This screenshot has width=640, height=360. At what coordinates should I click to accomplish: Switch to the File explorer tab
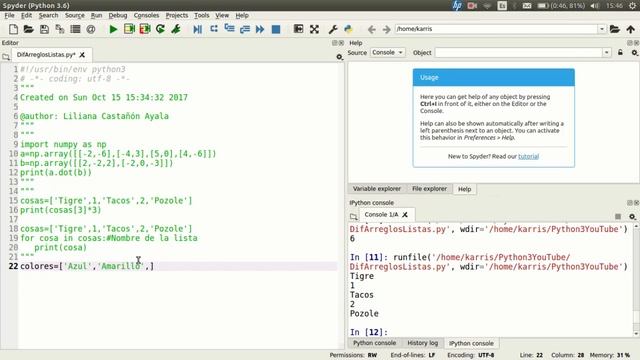coord(429,189)
